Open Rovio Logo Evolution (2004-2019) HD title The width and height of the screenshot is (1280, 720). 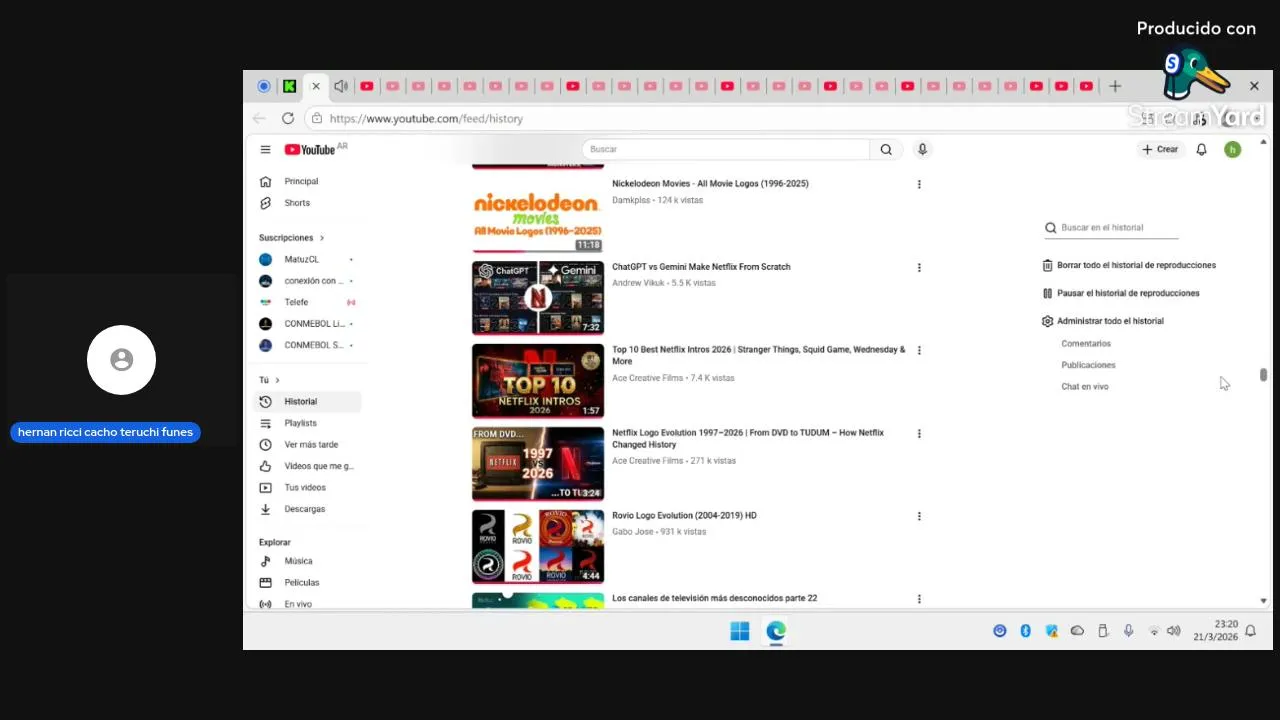pos(684,516)
